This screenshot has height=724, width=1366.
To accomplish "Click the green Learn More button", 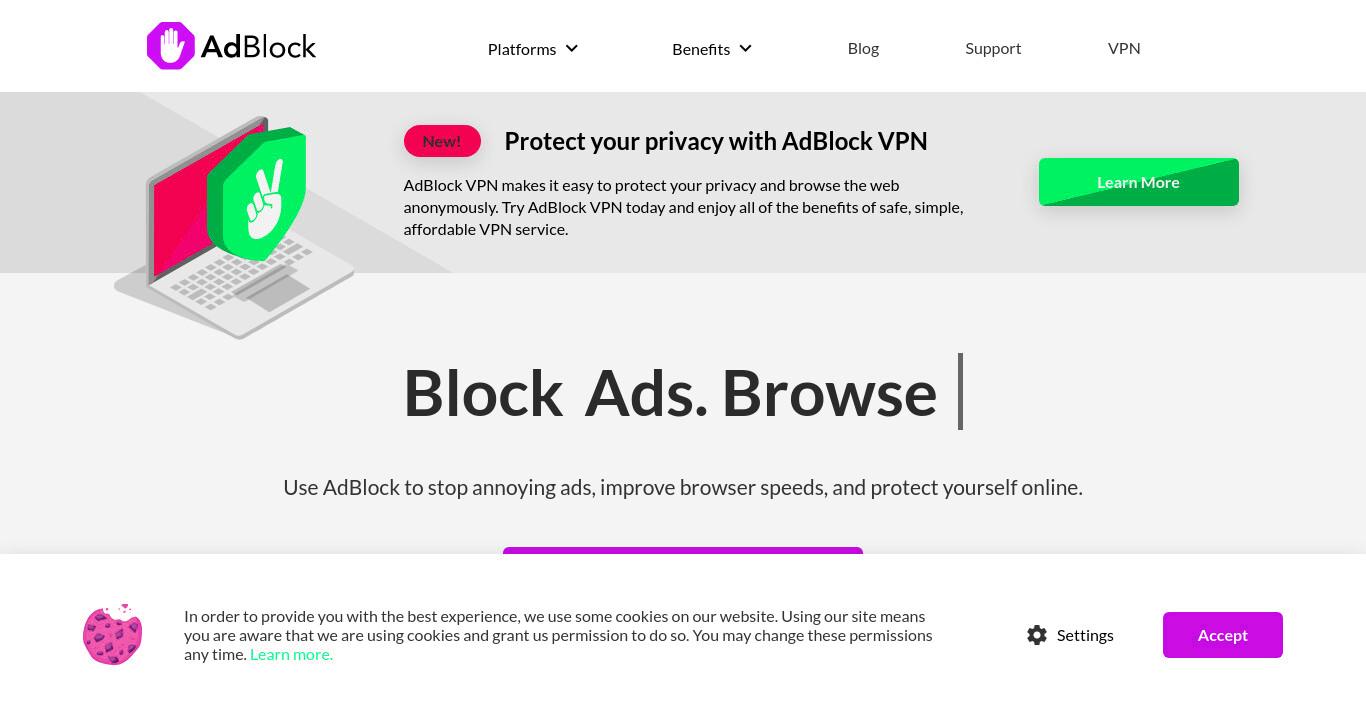I will pos(1139,182).
